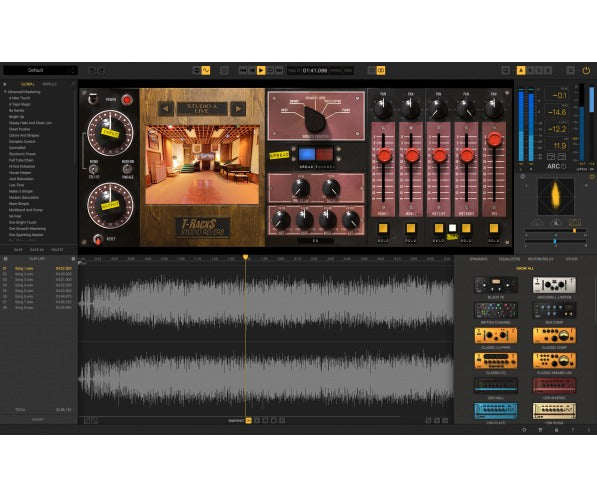This screenshot has height=497, width=597.
Task: Click the Delete preset button
Action: pyautogui.click(x=57, y=250)
